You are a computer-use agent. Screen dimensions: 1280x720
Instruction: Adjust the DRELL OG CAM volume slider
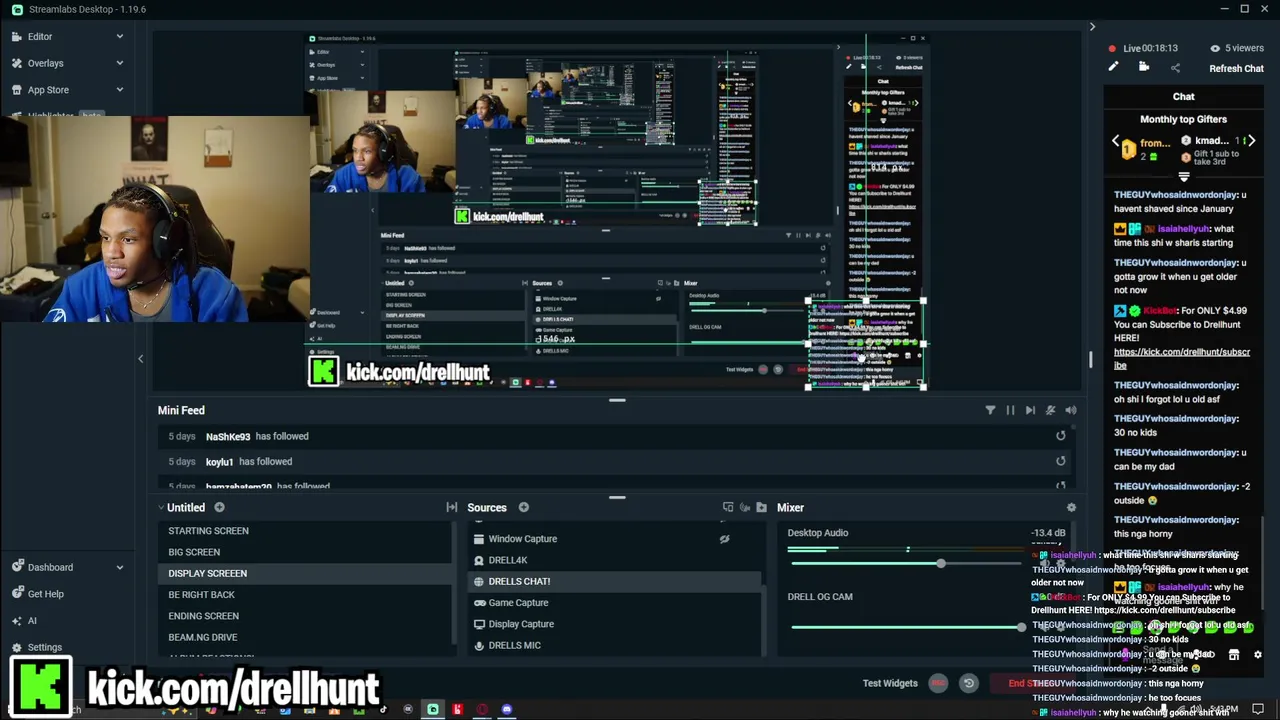908,628
